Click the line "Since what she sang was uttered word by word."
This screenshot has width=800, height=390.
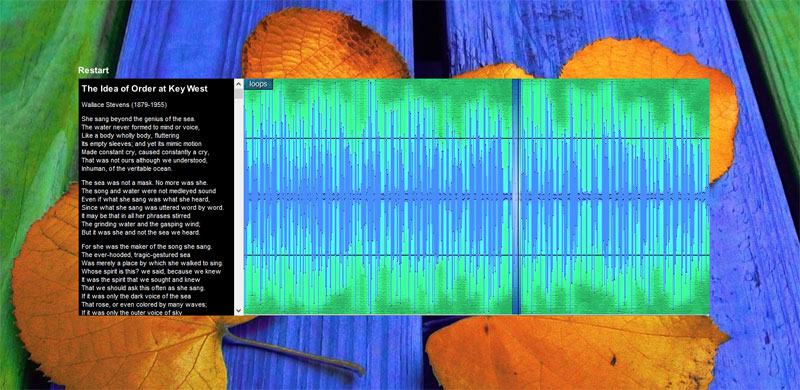coord(153,208)
